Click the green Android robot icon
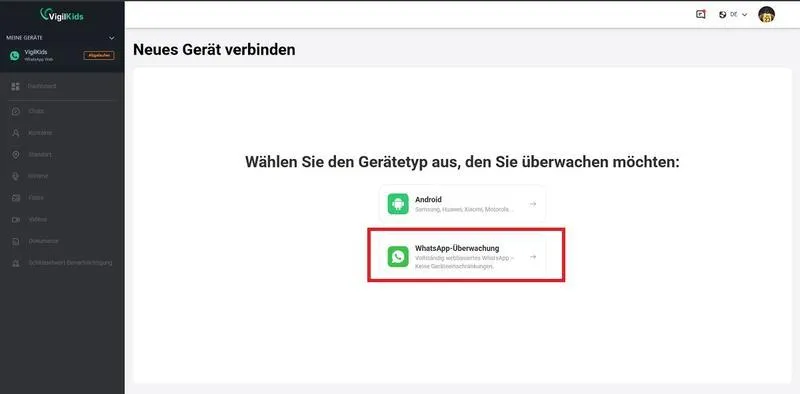 [398, 204]
